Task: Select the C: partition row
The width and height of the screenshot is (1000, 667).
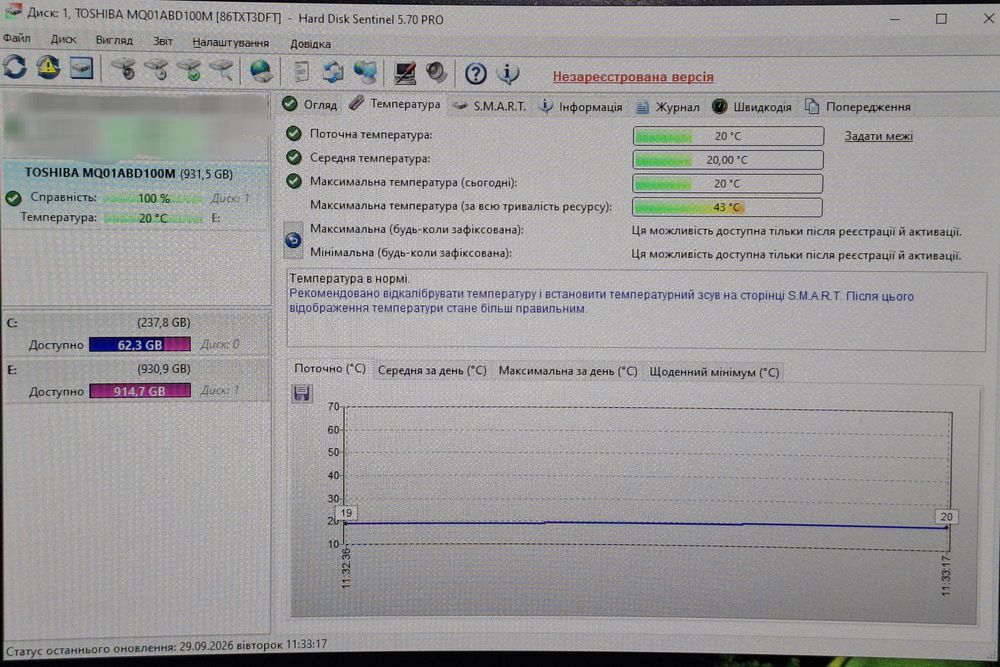Action: click(x=135, y=334)
